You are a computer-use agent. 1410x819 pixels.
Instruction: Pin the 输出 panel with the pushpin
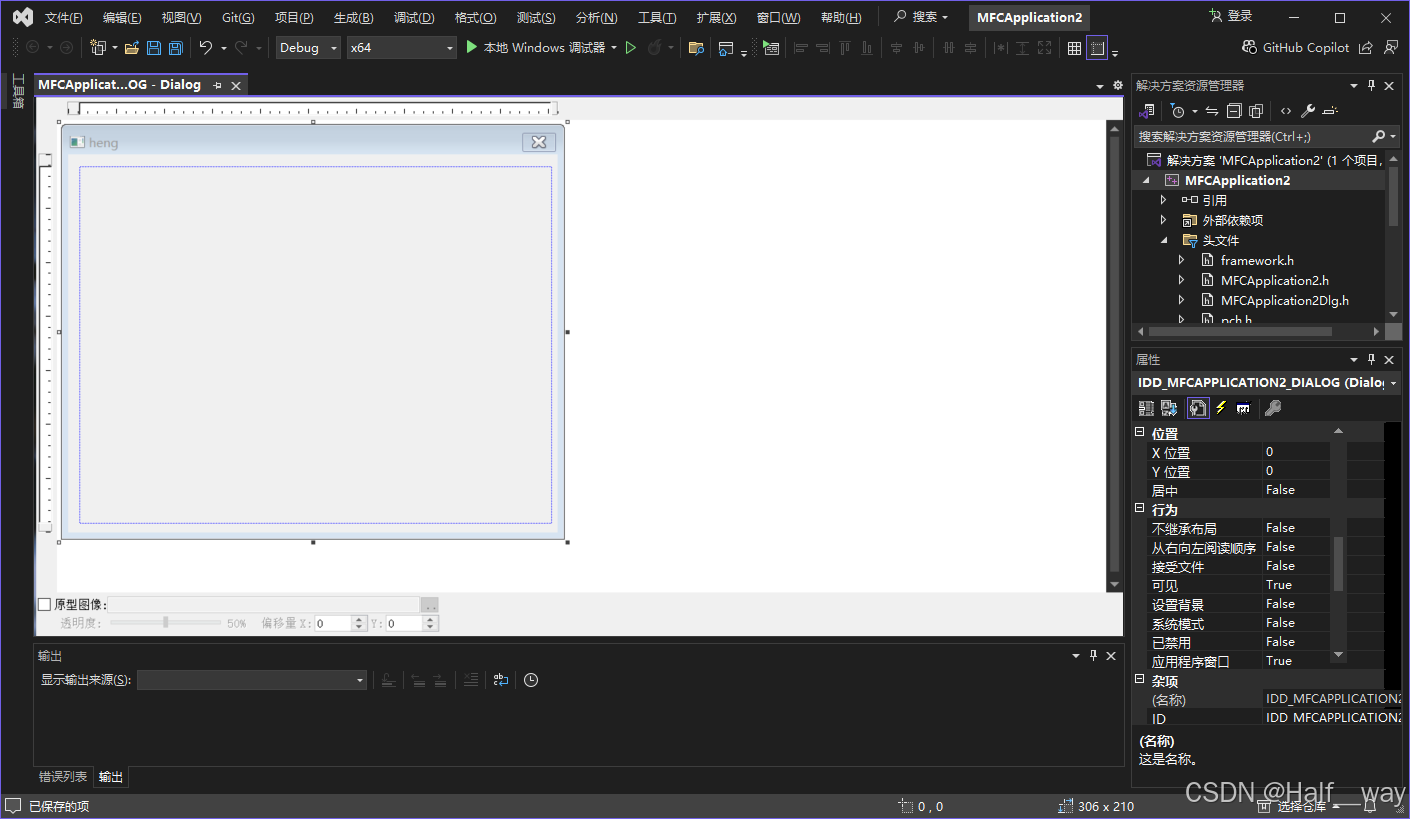coord(1094,656)
